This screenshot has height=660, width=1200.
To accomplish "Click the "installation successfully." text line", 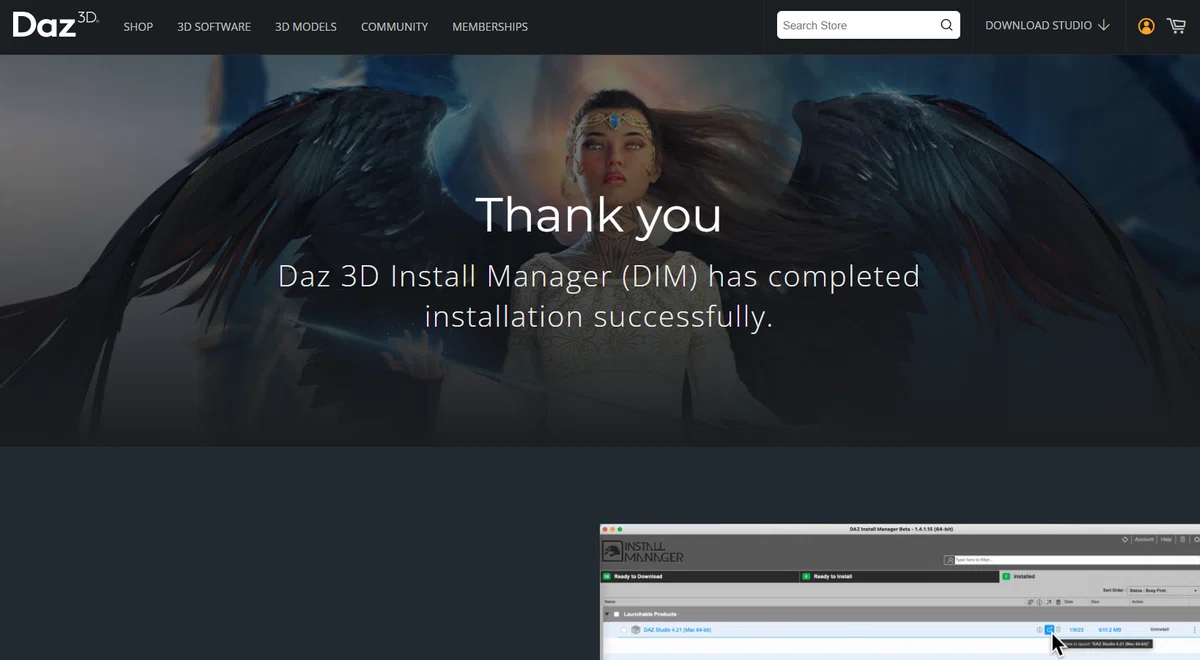I will (x=599, y=317).
